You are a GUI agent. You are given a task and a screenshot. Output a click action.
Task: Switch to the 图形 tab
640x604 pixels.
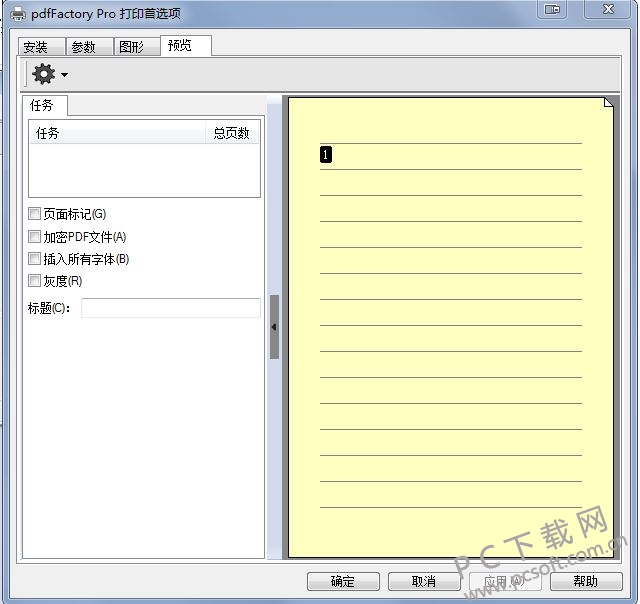tap(137, 47)
